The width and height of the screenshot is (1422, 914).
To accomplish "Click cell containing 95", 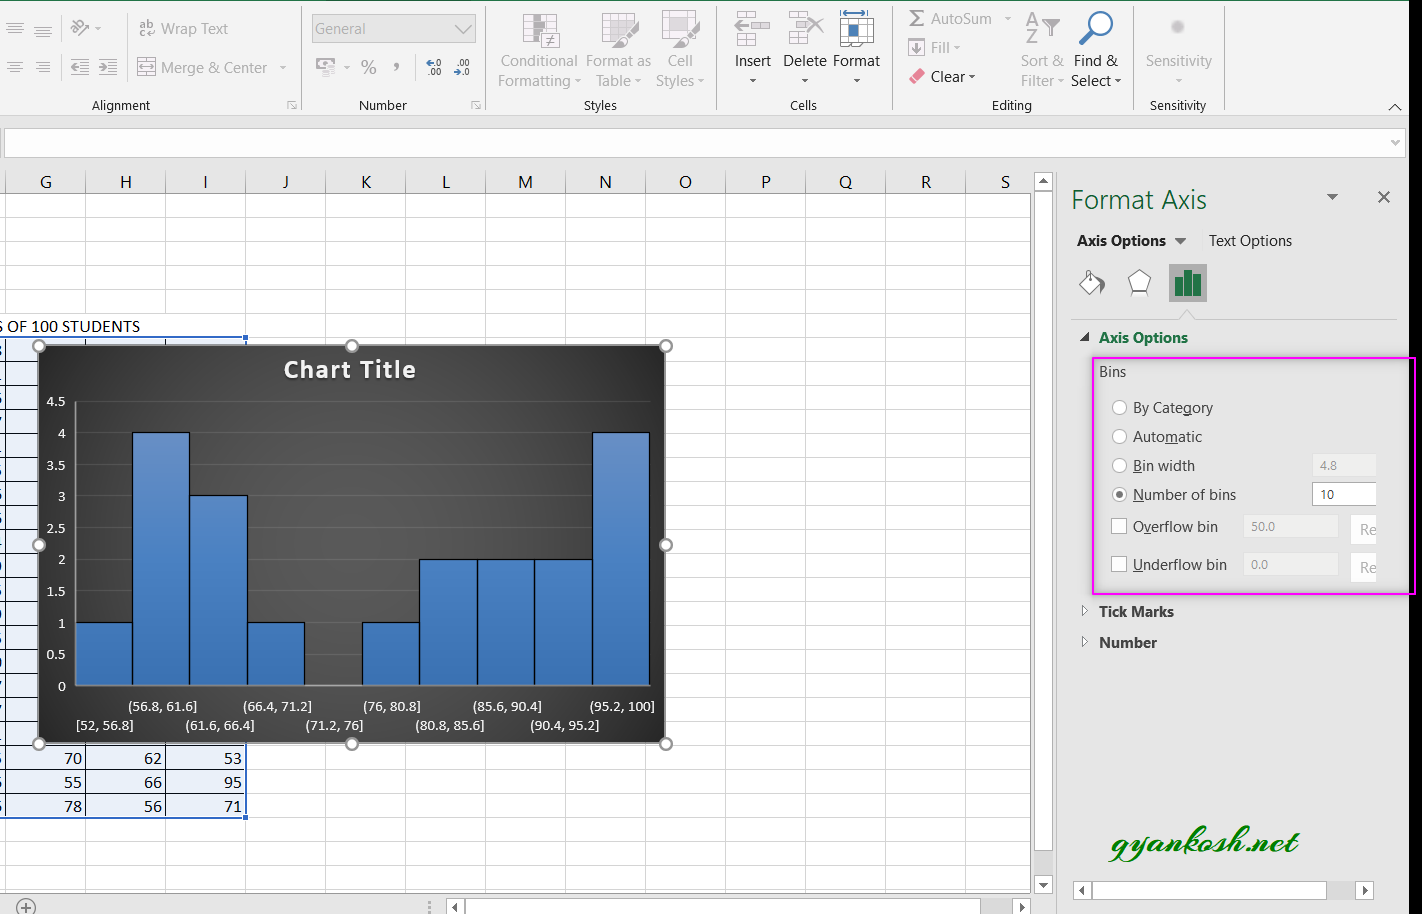I will click(206, 782).
